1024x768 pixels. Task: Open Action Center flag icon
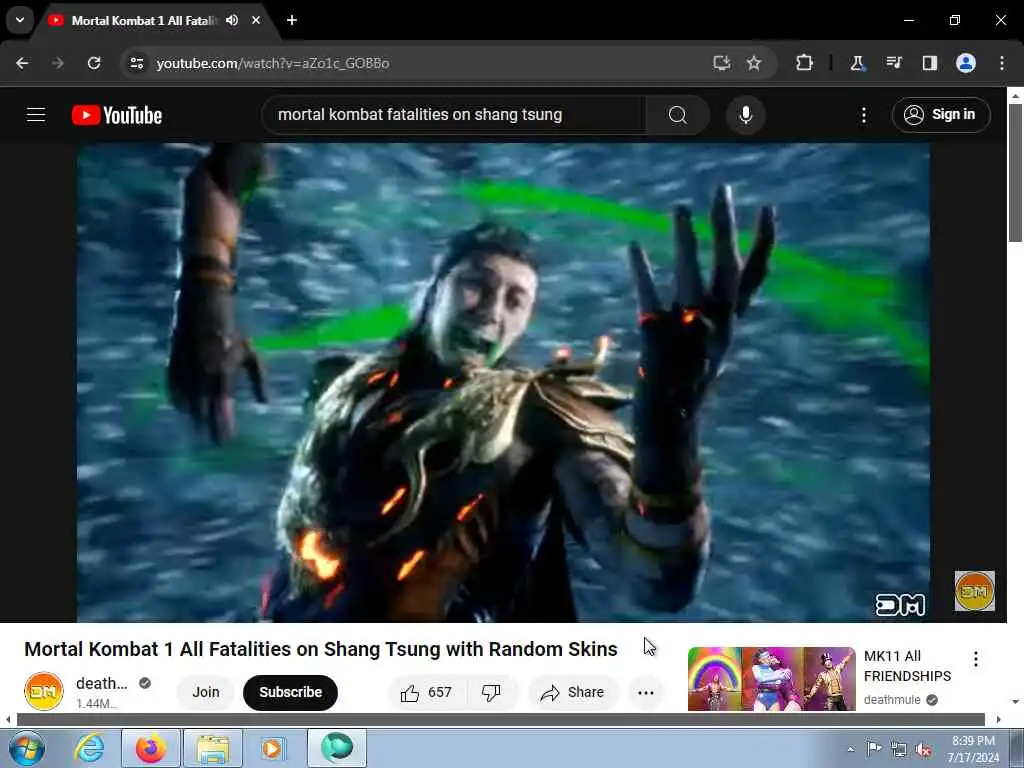click(874, 748)
